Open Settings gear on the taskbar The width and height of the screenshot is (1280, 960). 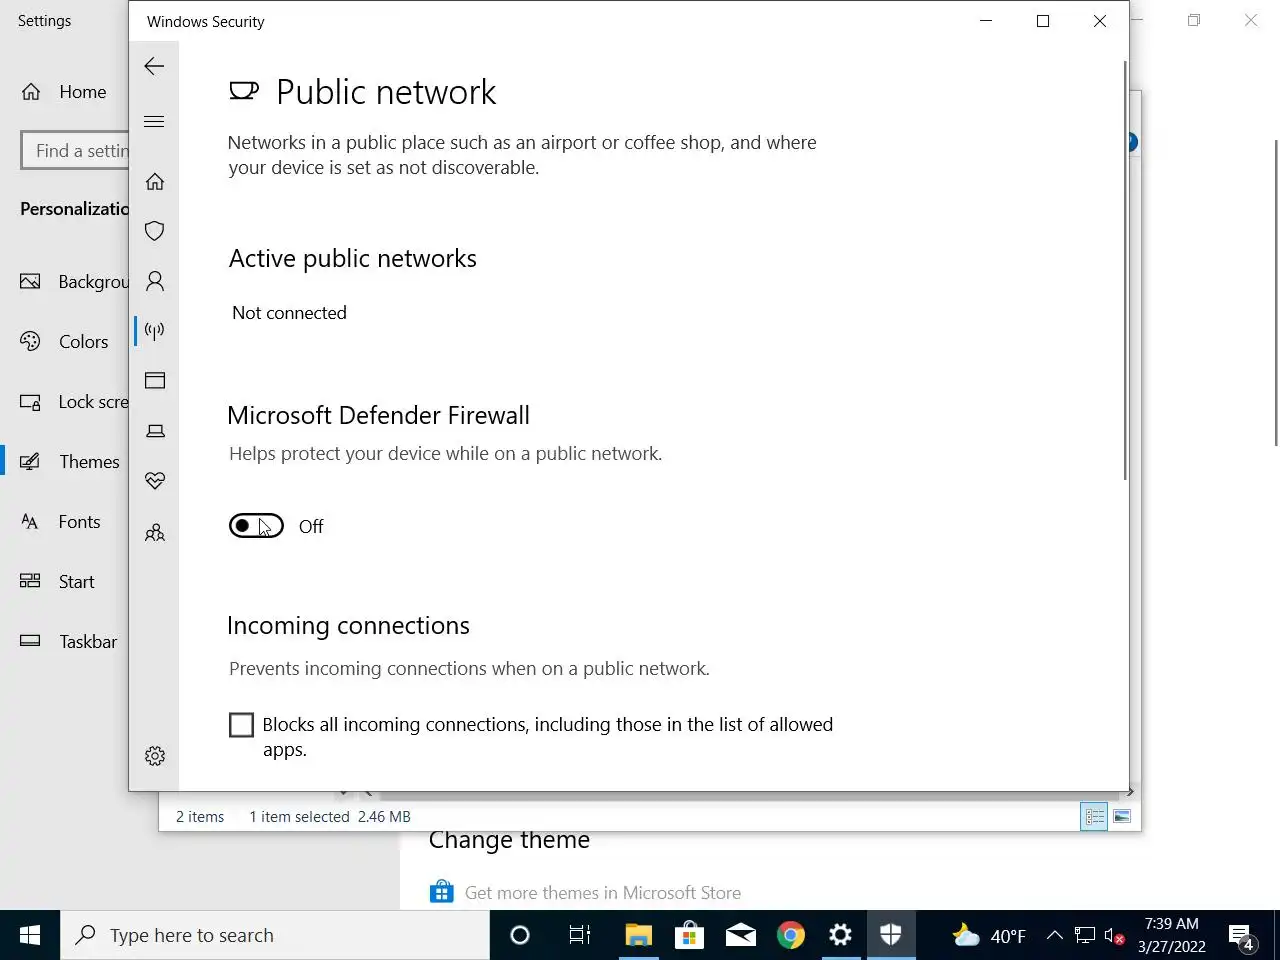[840, 935]
